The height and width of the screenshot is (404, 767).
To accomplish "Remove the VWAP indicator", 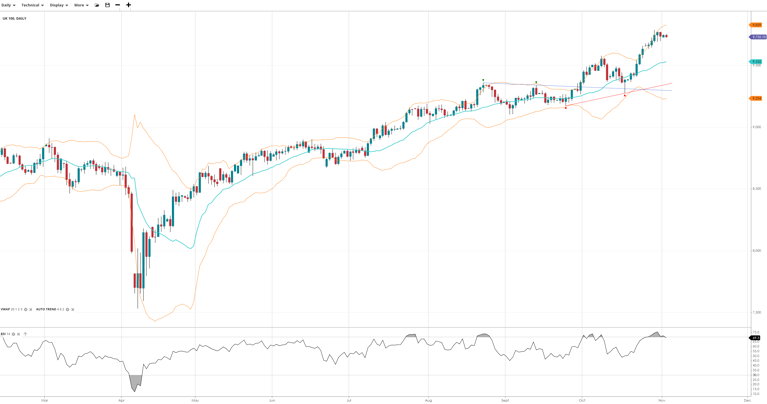I will tap(31, 309).
